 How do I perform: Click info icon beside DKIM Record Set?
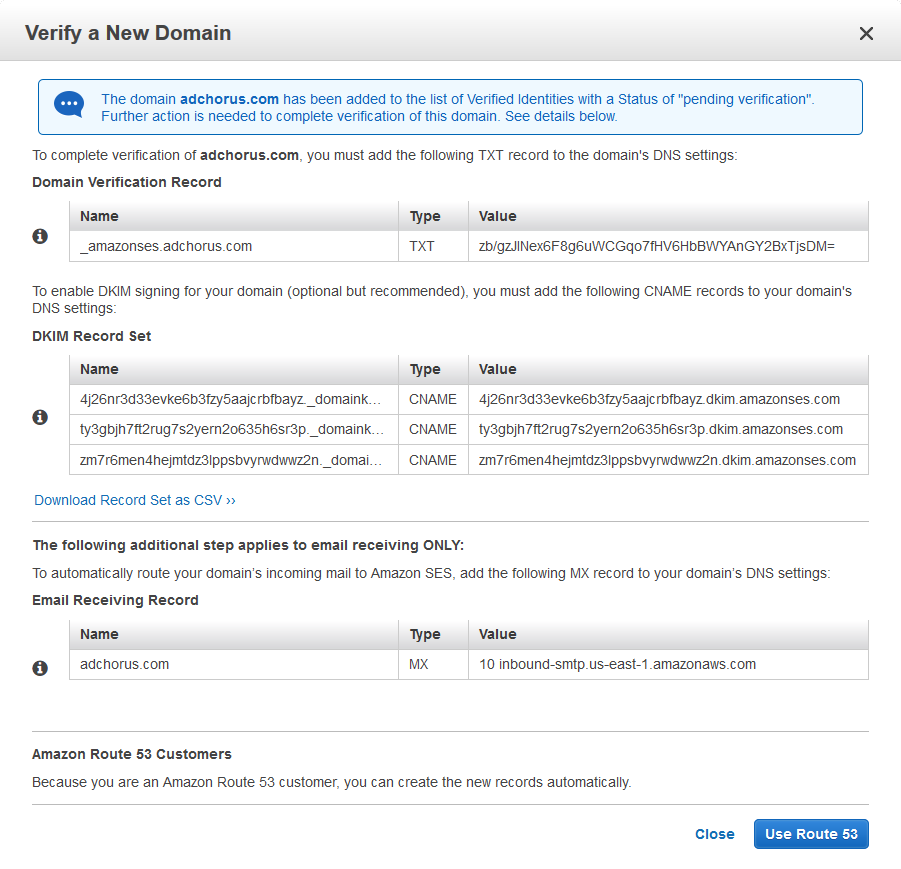(x=40, y=417)
